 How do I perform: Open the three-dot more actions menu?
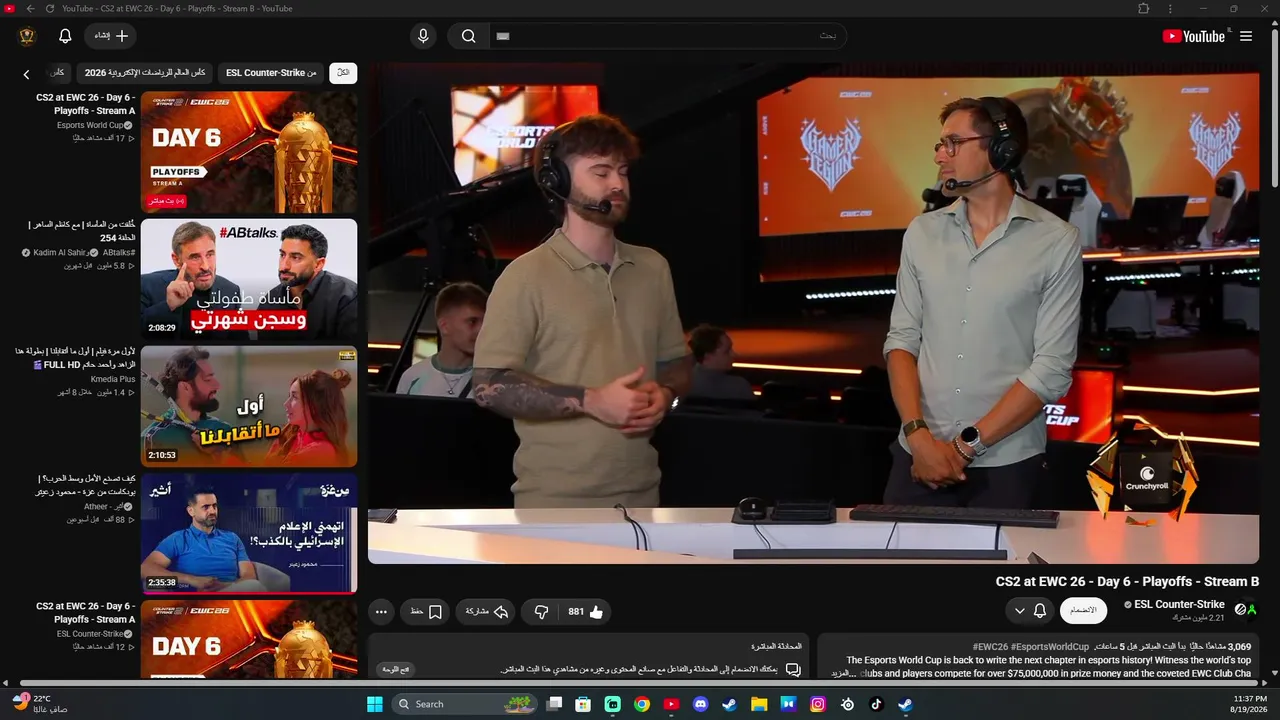(381, 612)
